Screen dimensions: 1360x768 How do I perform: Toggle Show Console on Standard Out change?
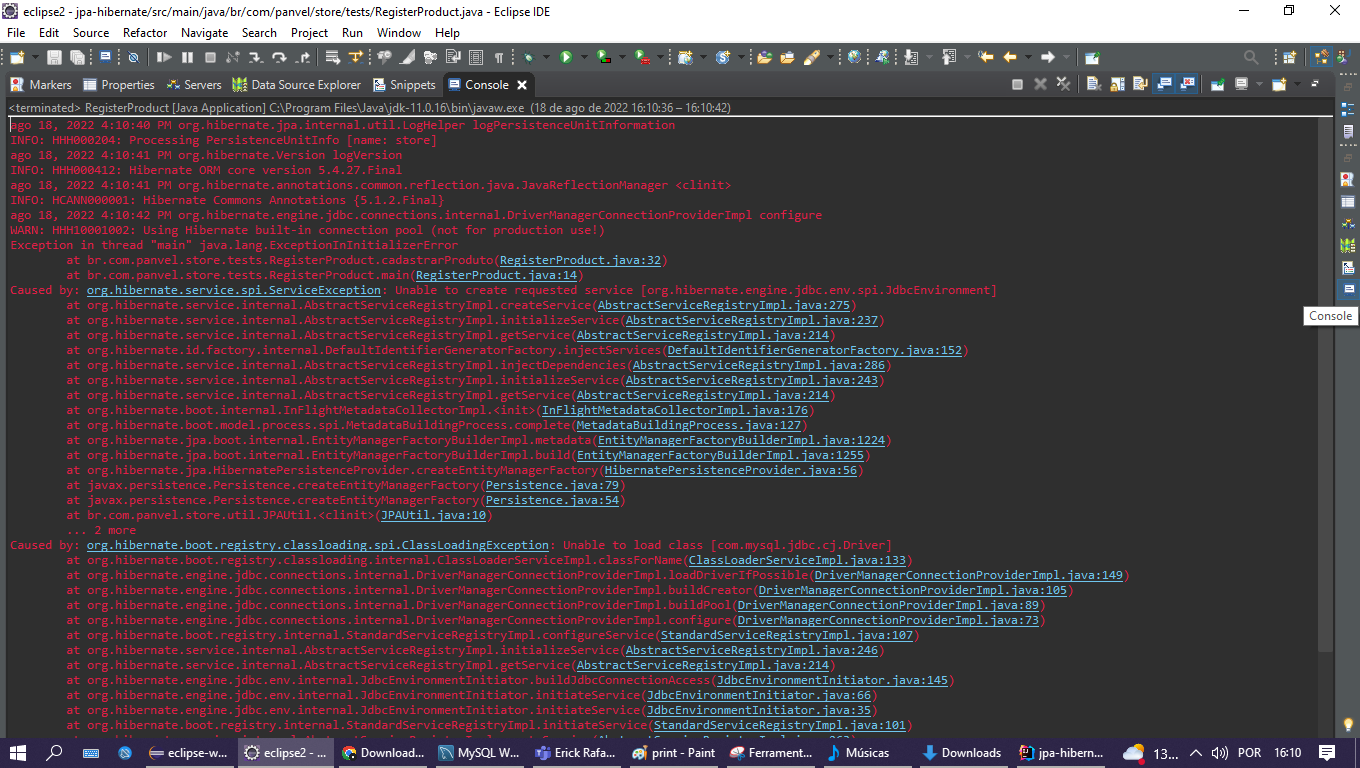1164,84
